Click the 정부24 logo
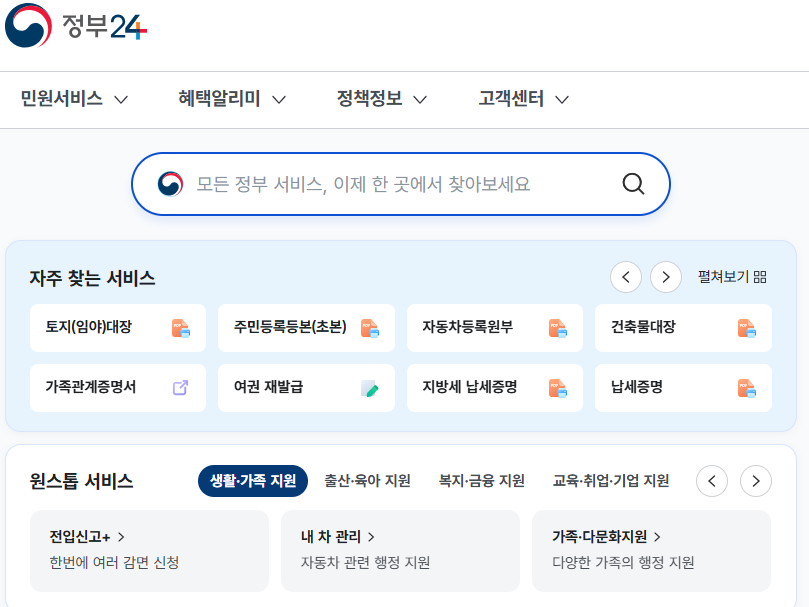809x607 pixels. 75,25
